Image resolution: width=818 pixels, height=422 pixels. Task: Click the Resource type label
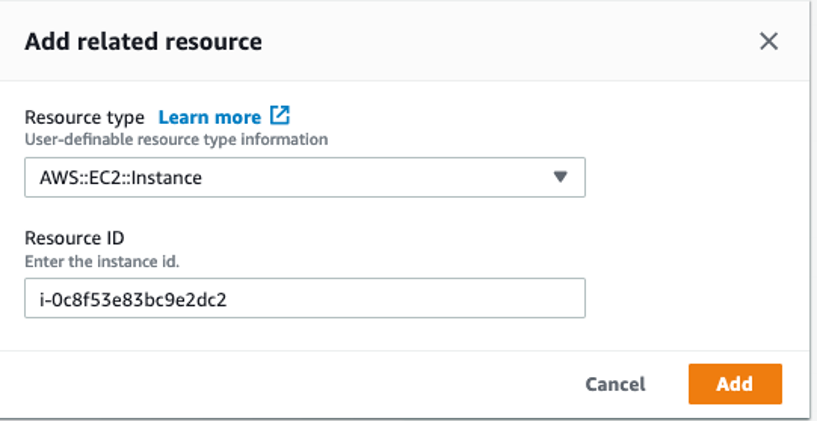pyautogui.click(x=84, y=117)
